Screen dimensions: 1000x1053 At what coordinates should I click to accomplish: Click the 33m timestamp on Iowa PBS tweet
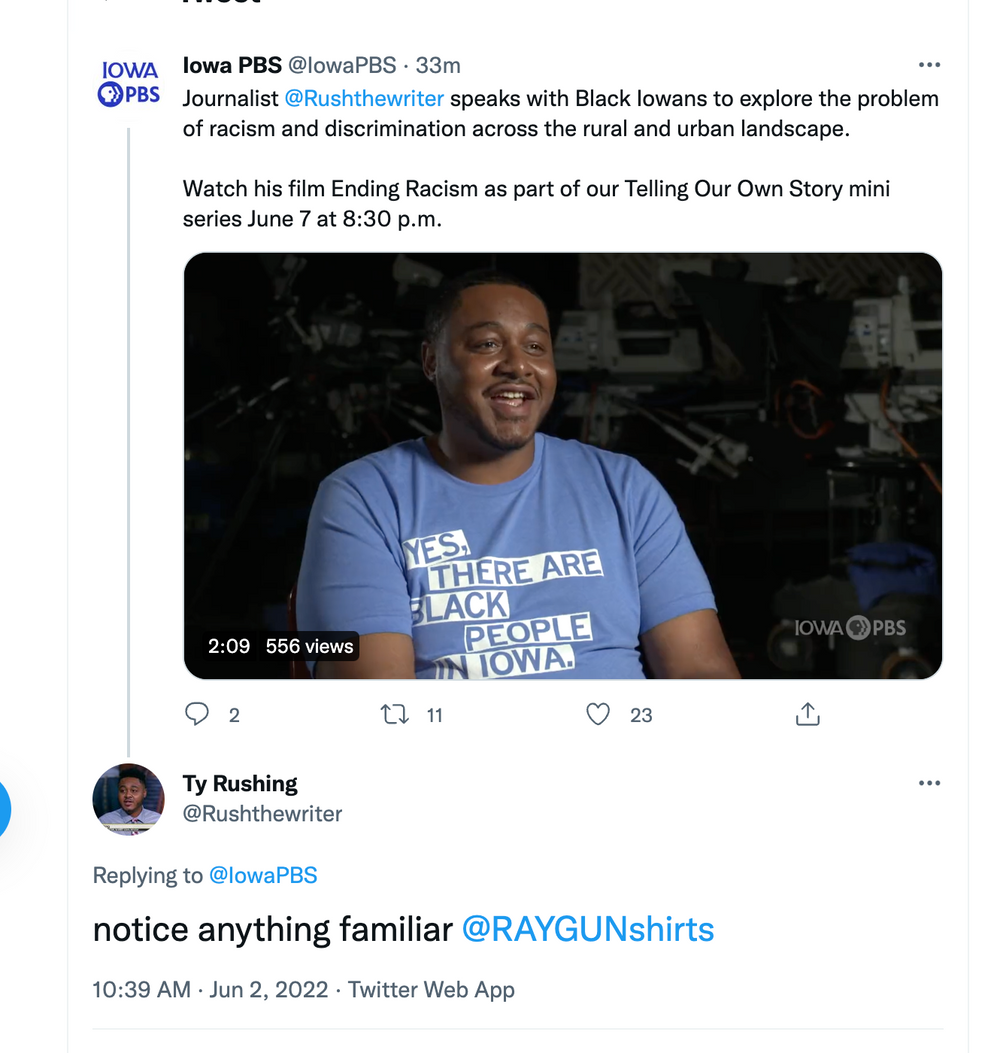[438, 66]
